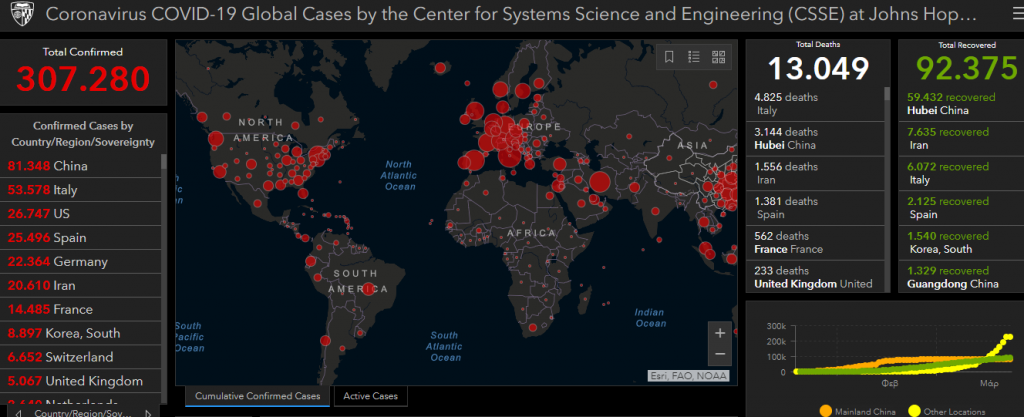Image resolution: width=1024 pixels, height=417 pixels.
Task: Zoom out of the map
Action: tap(720, 355)
